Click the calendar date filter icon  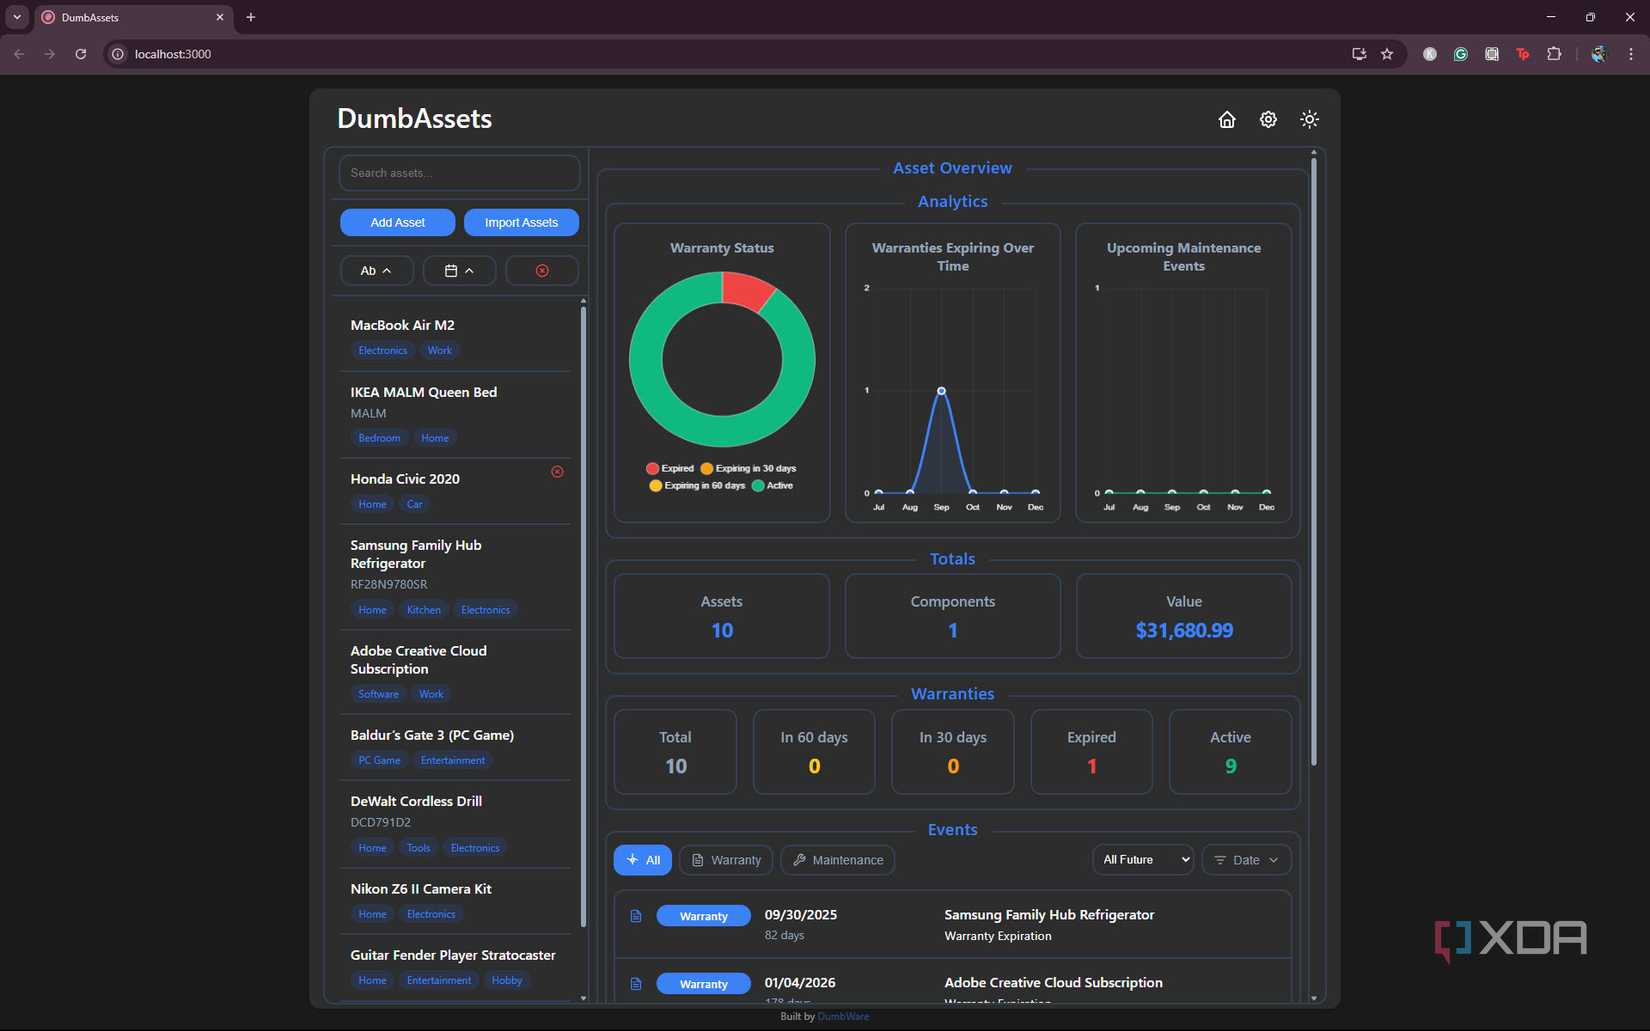click(x=452, y=270)
